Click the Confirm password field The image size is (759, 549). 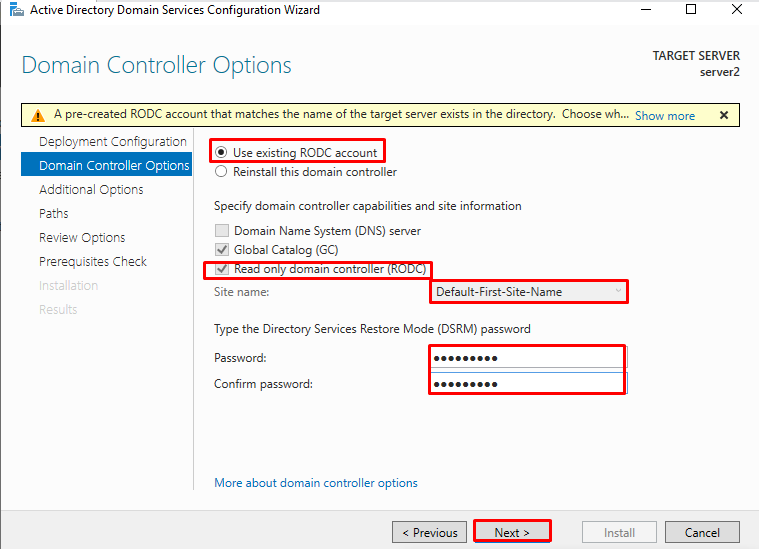coord(528,384)
